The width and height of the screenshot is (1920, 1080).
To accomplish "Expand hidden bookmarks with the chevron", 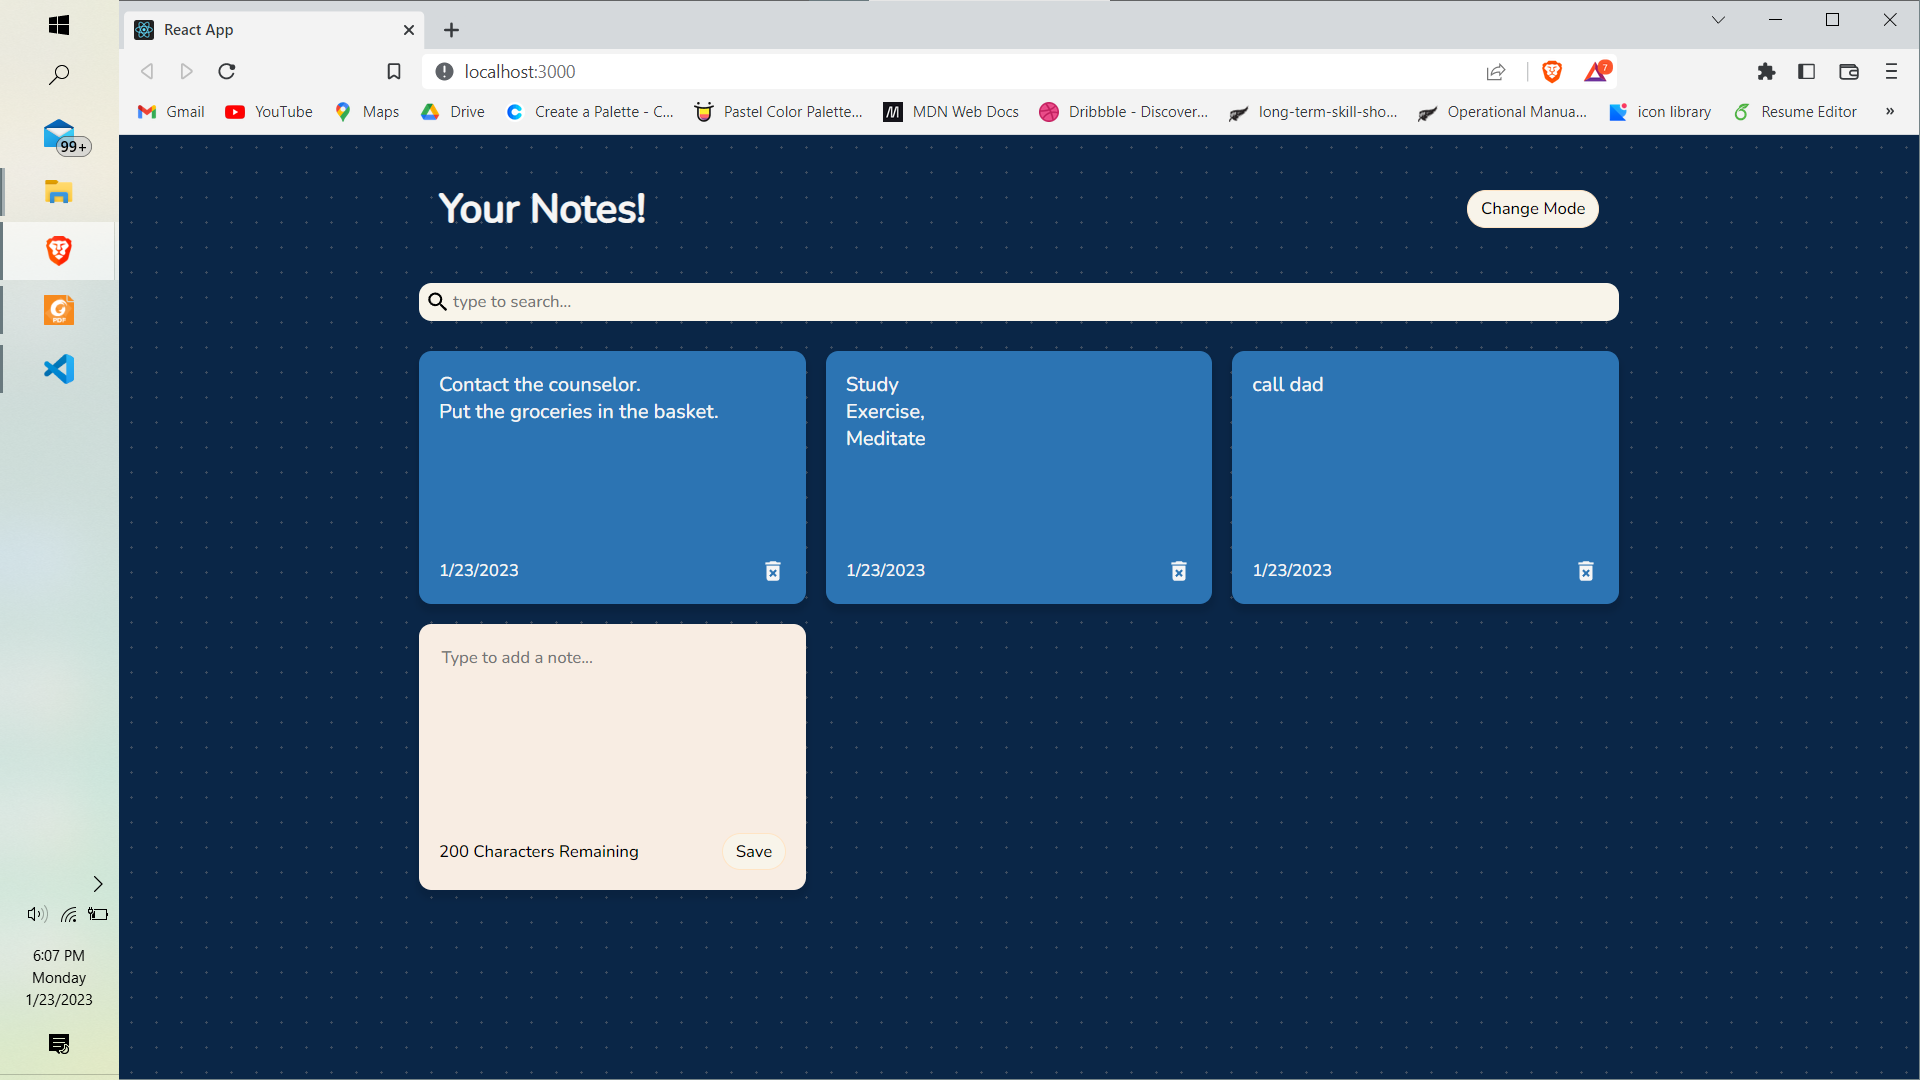I will tap(1890, 111).
